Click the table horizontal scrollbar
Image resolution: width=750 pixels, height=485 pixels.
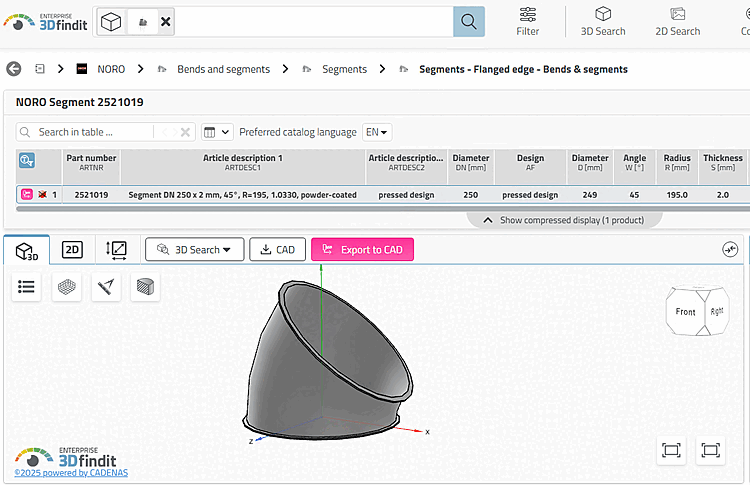tap(383, 209)
